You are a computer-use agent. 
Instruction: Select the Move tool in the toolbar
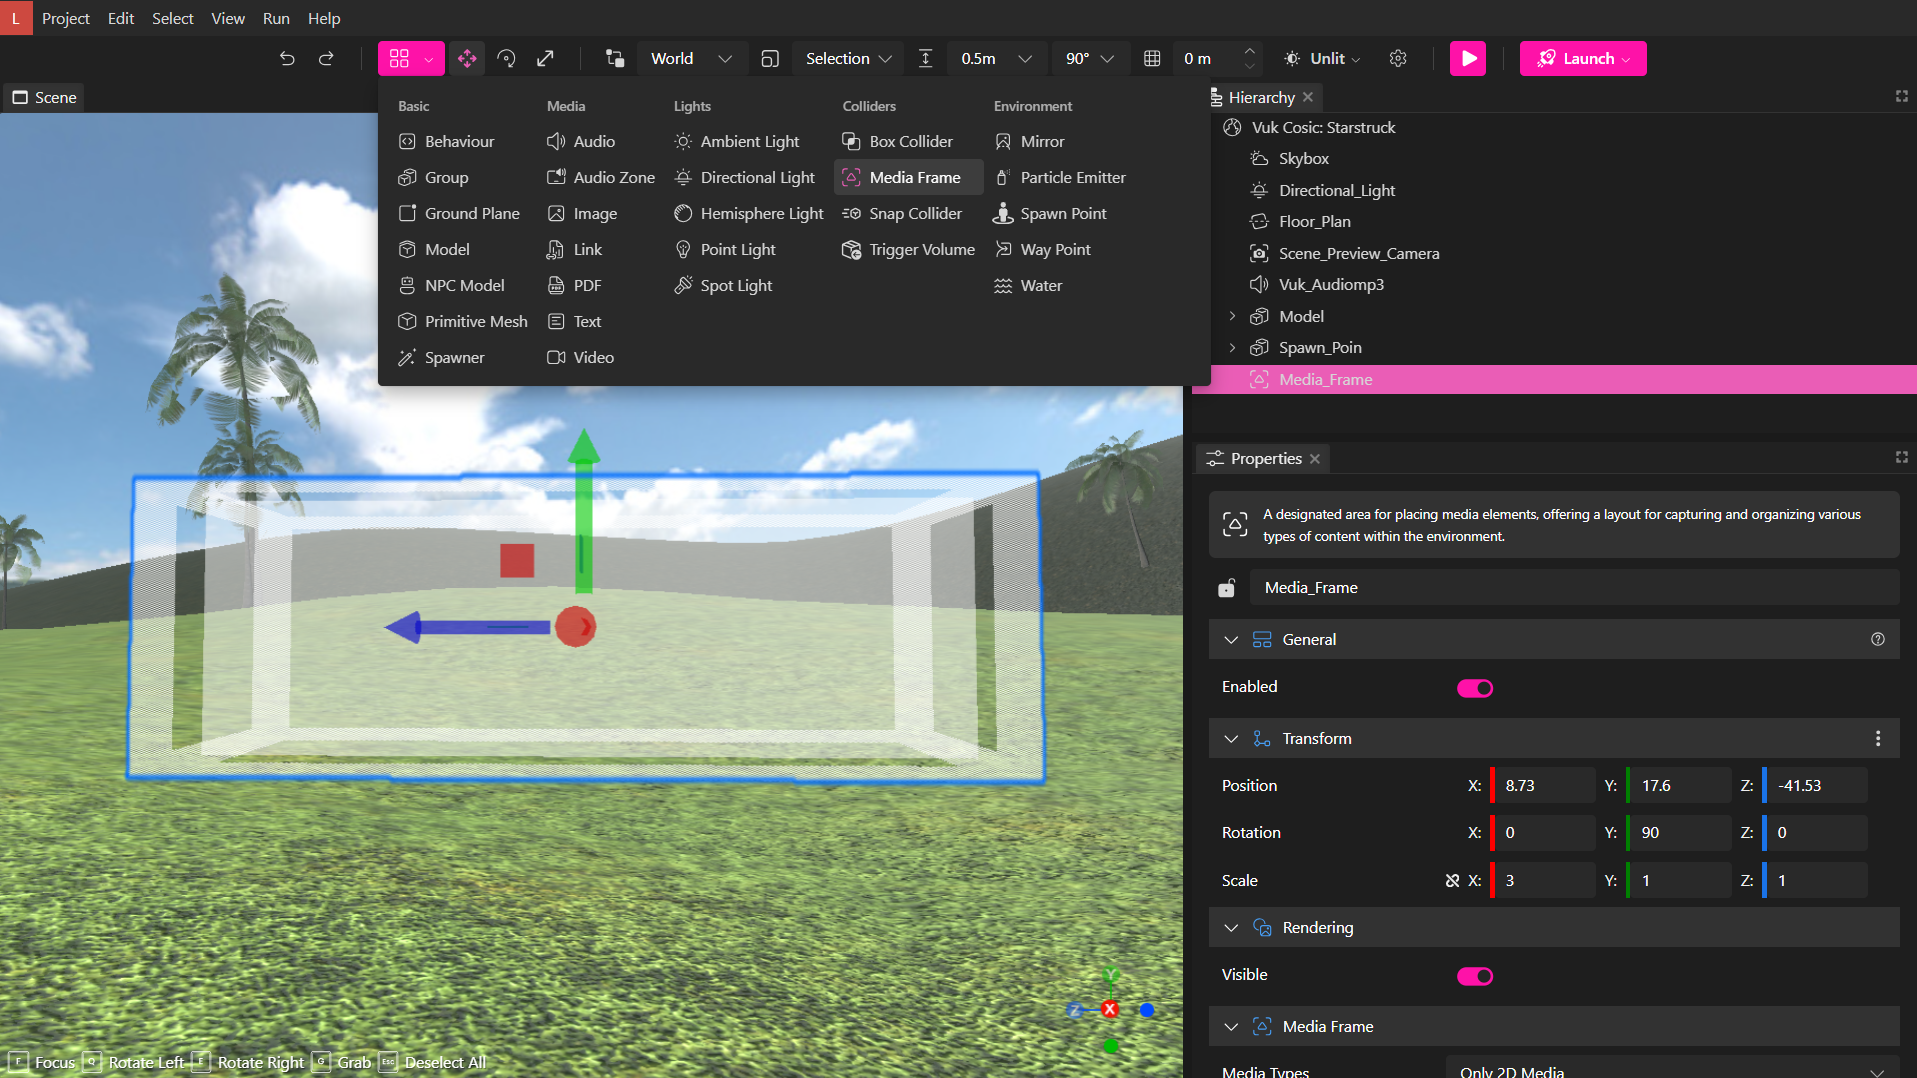[466, 58]
